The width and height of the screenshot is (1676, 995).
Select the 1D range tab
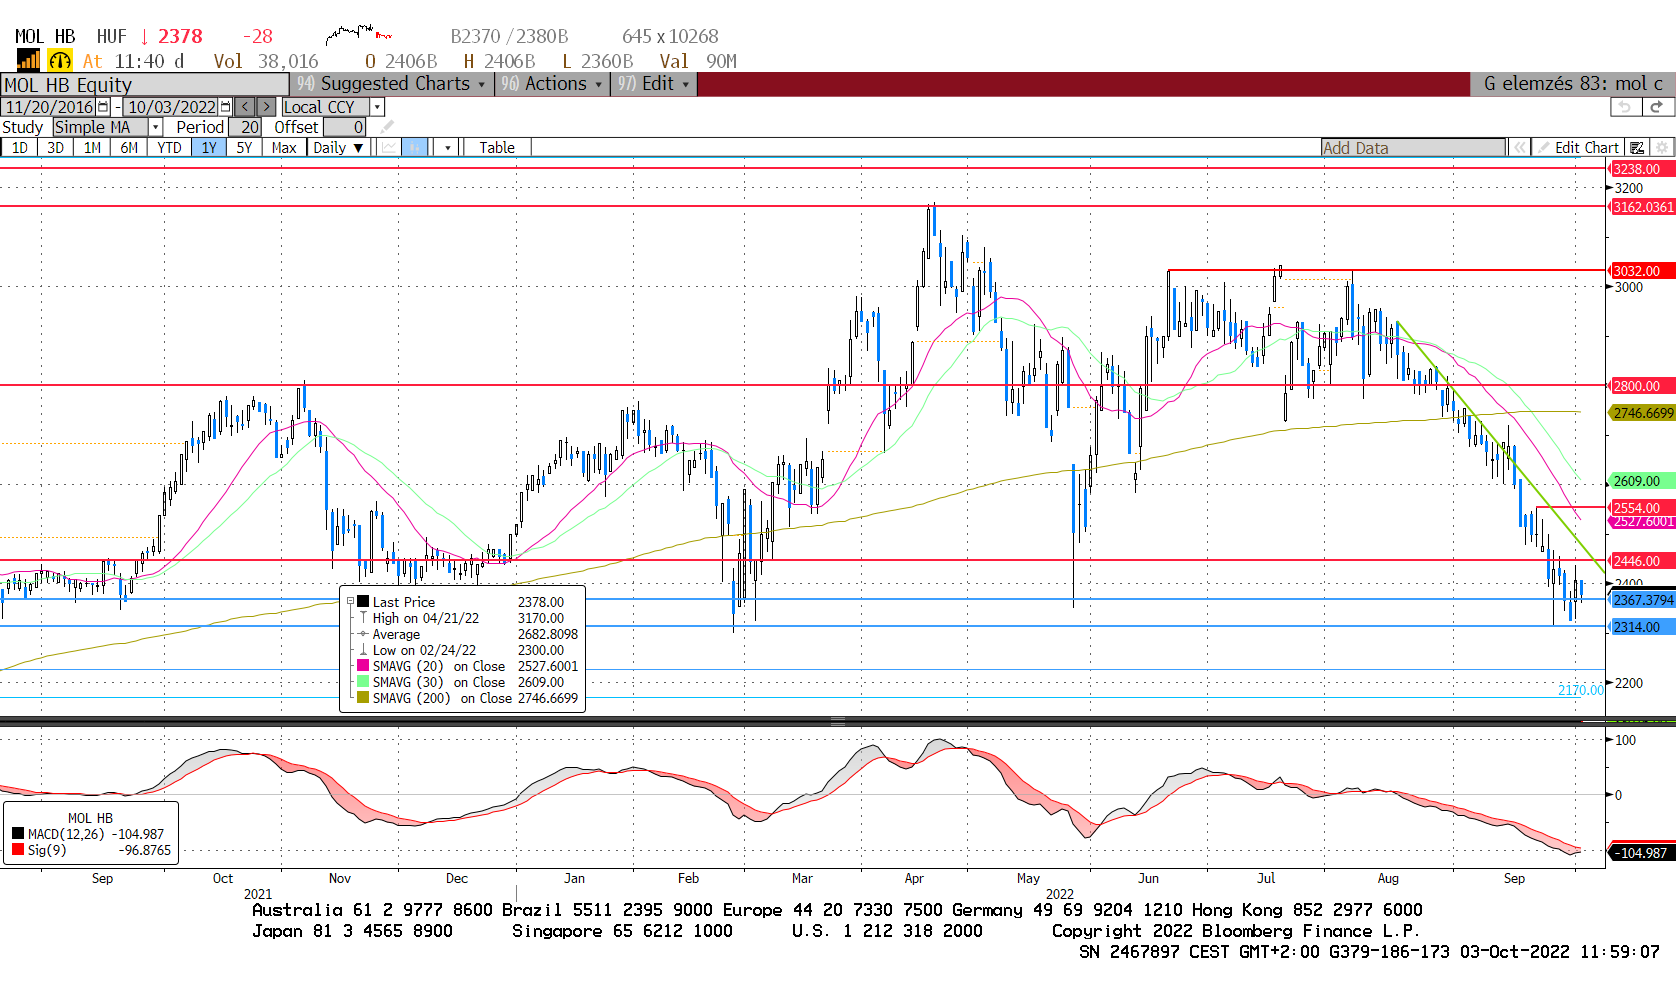point(19,147)
